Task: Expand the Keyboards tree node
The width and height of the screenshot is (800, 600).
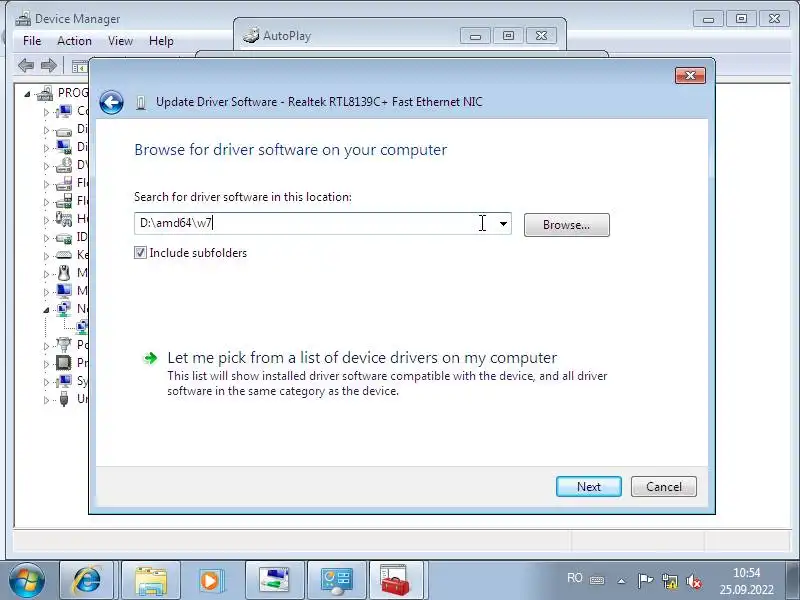Action: 46,255
